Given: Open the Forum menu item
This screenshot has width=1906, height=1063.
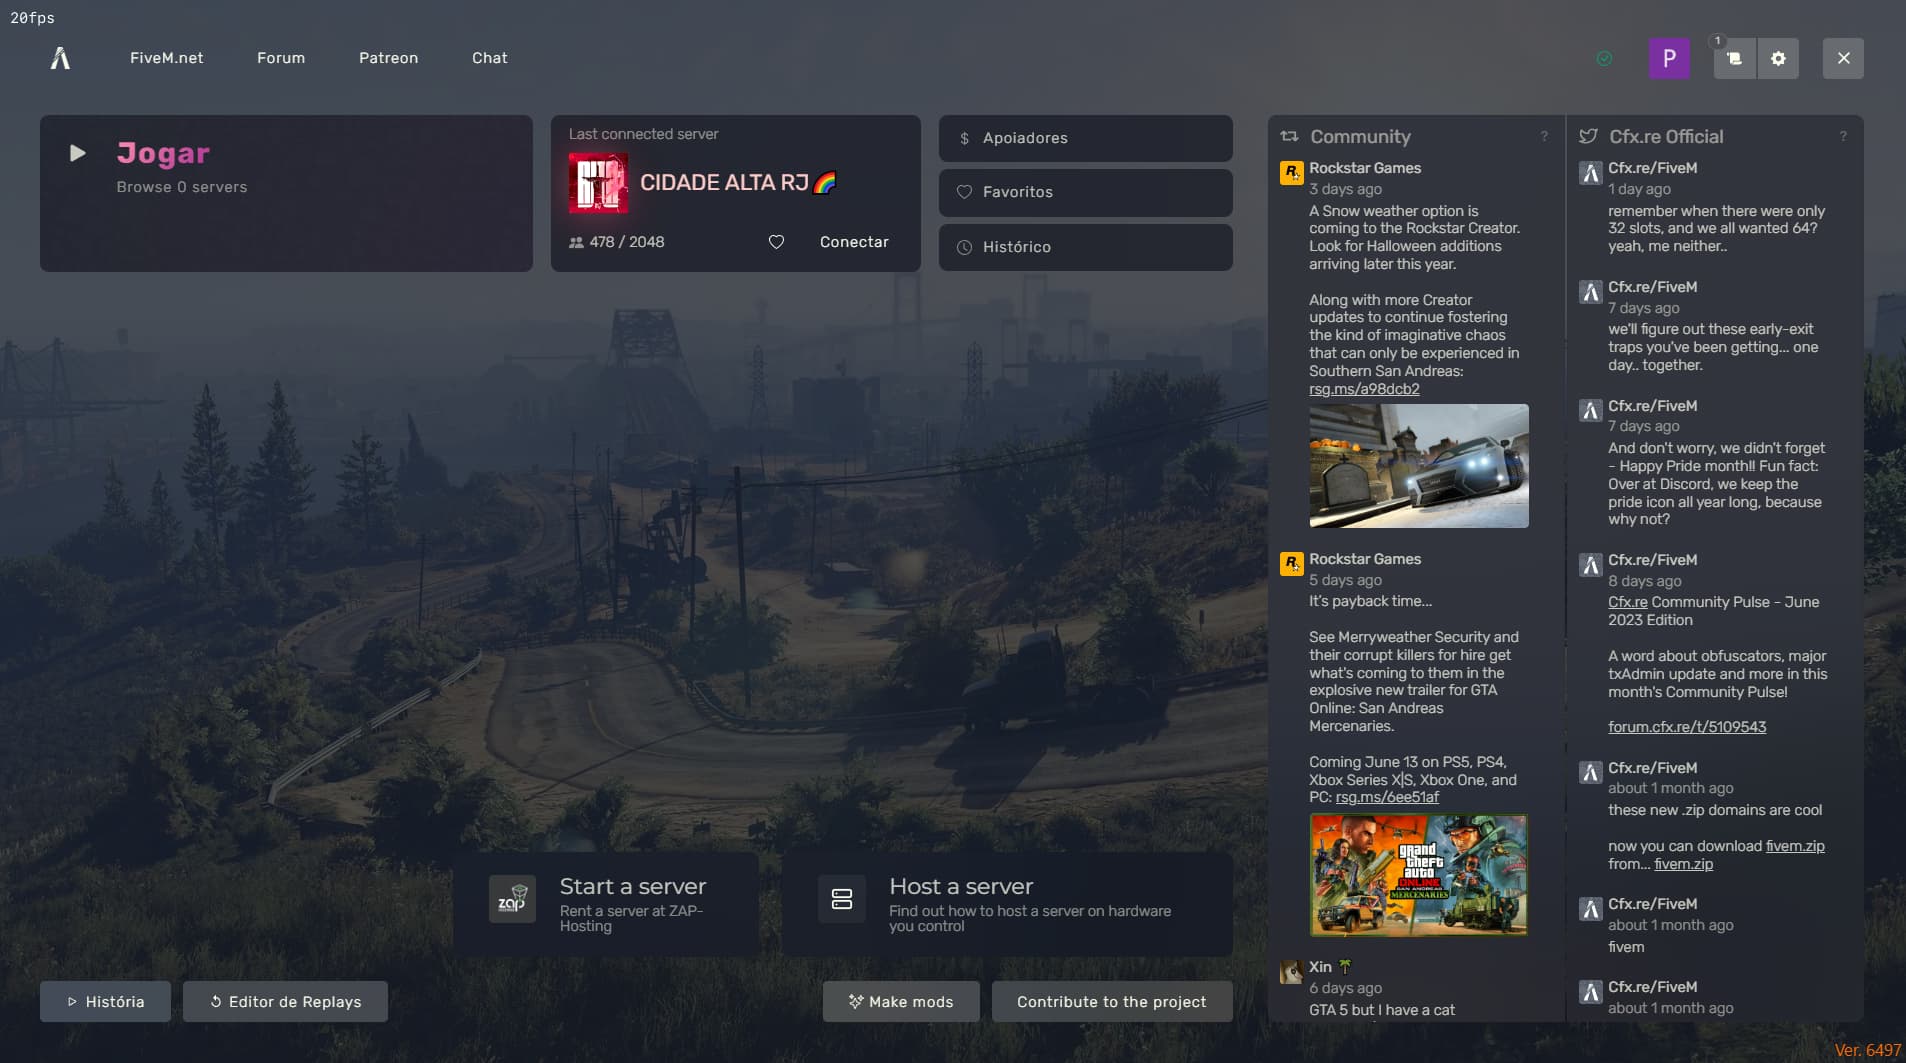Looking at the screenshot, I should [x=281, y=58].
